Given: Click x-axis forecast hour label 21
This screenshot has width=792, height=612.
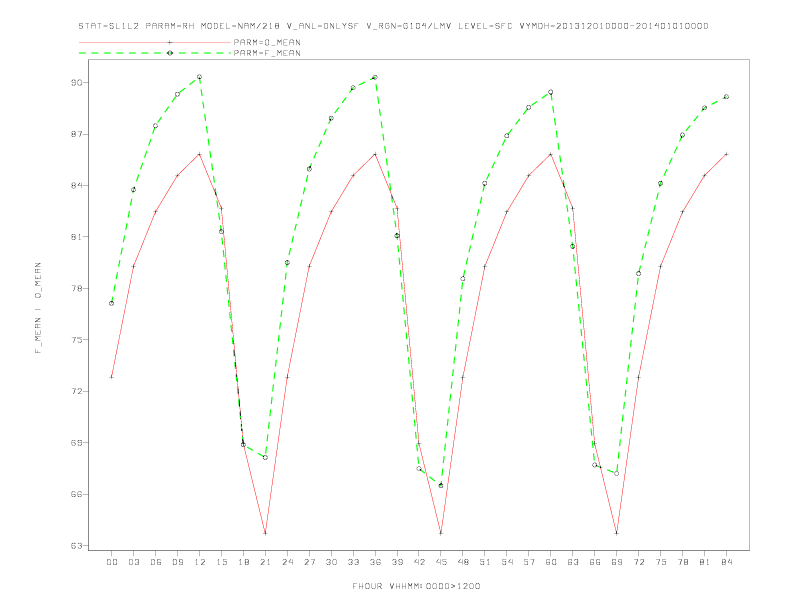Looking at the screenshot, I should (x=265, y=562).
